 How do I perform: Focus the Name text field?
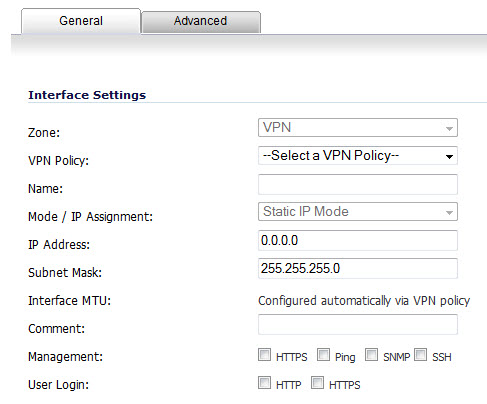click(358, 184)
